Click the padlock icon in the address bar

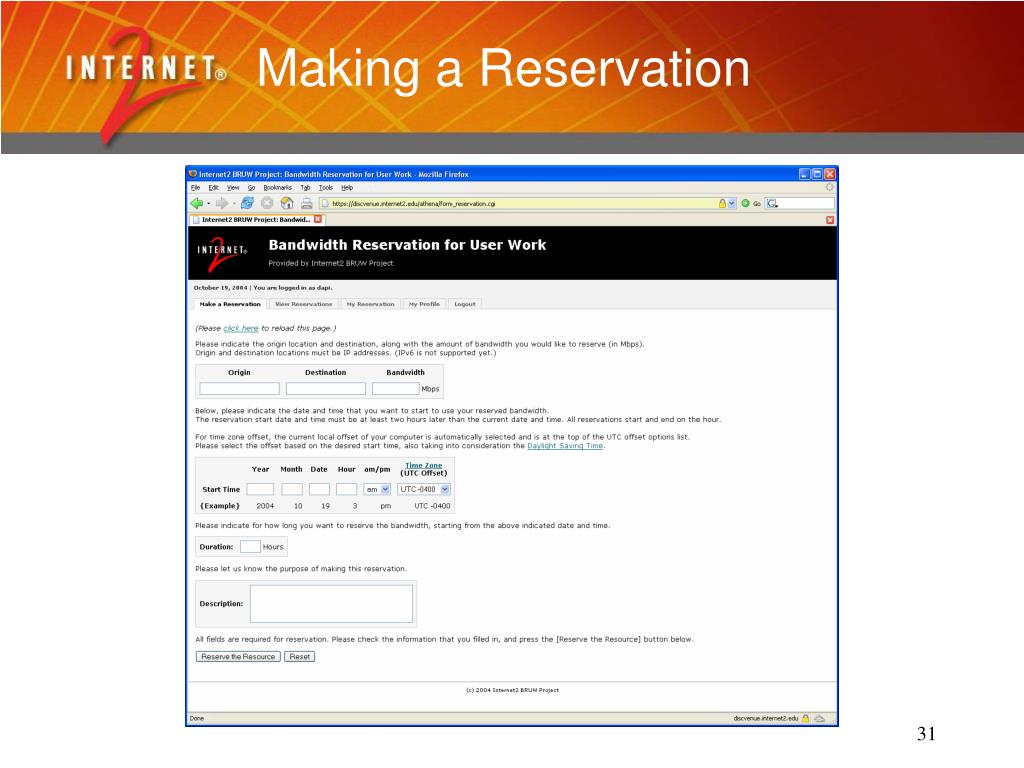722,204
